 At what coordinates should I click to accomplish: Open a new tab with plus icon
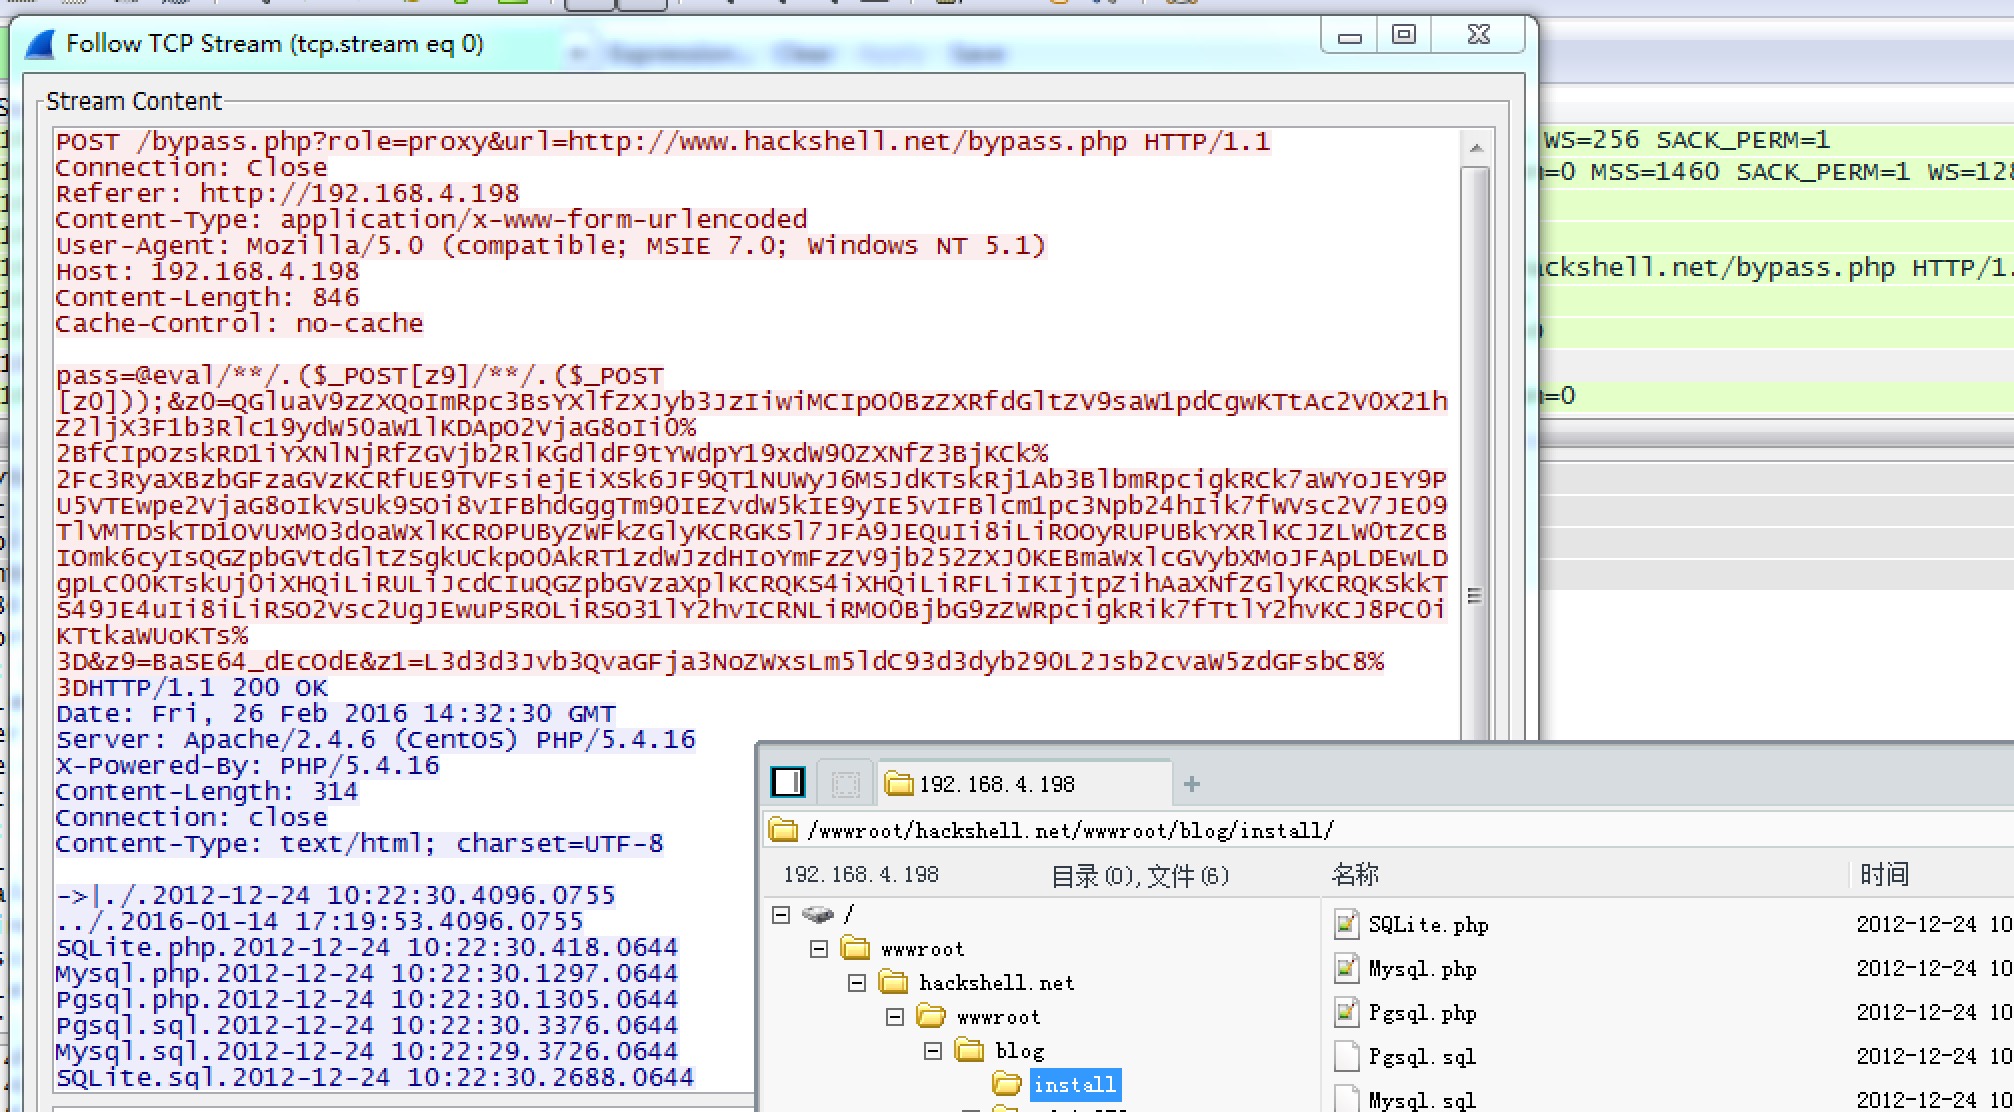click(1191, 785)
